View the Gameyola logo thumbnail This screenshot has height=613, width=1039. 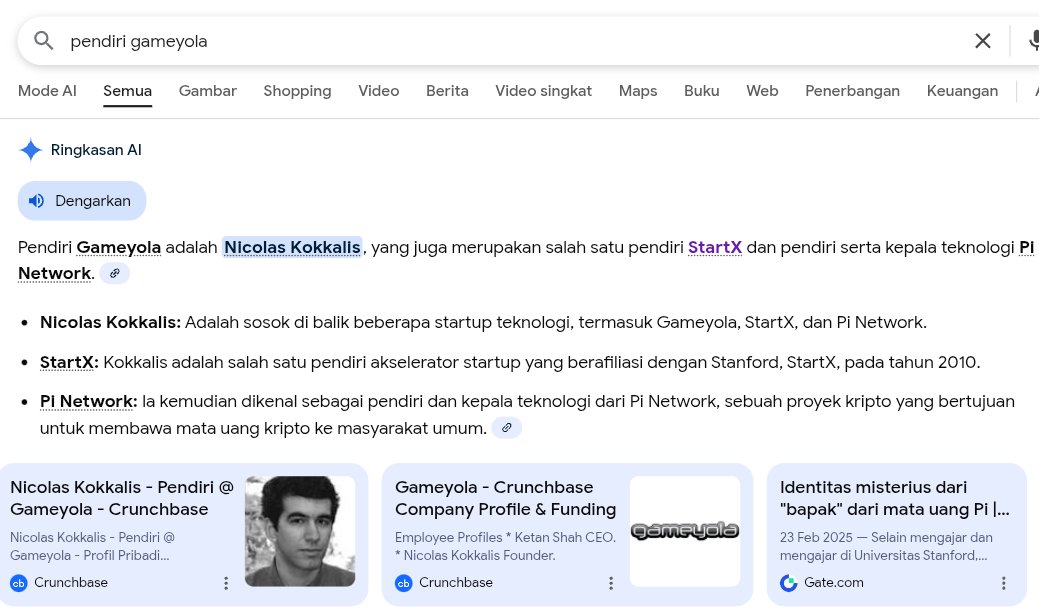[x=684, y=531]
